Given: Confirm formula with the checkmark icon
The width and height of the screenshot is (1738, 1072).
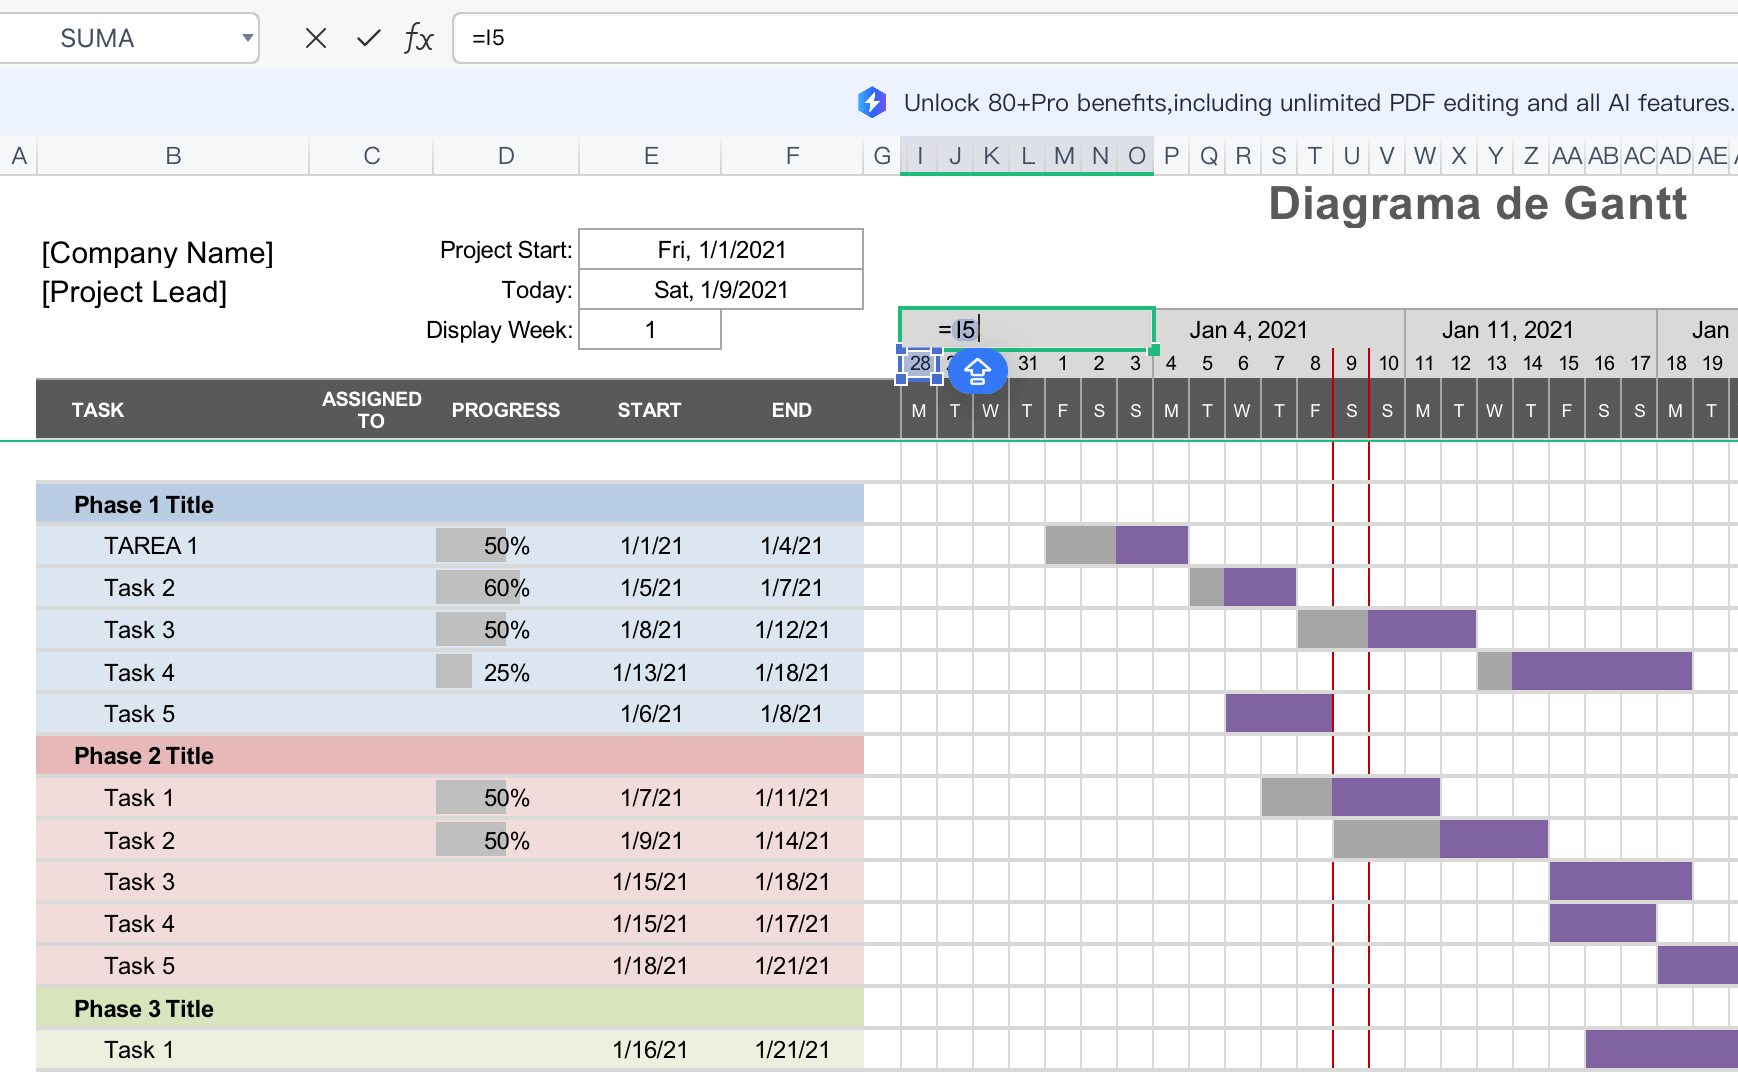Looking at the screenshot, I should (368, 38).
